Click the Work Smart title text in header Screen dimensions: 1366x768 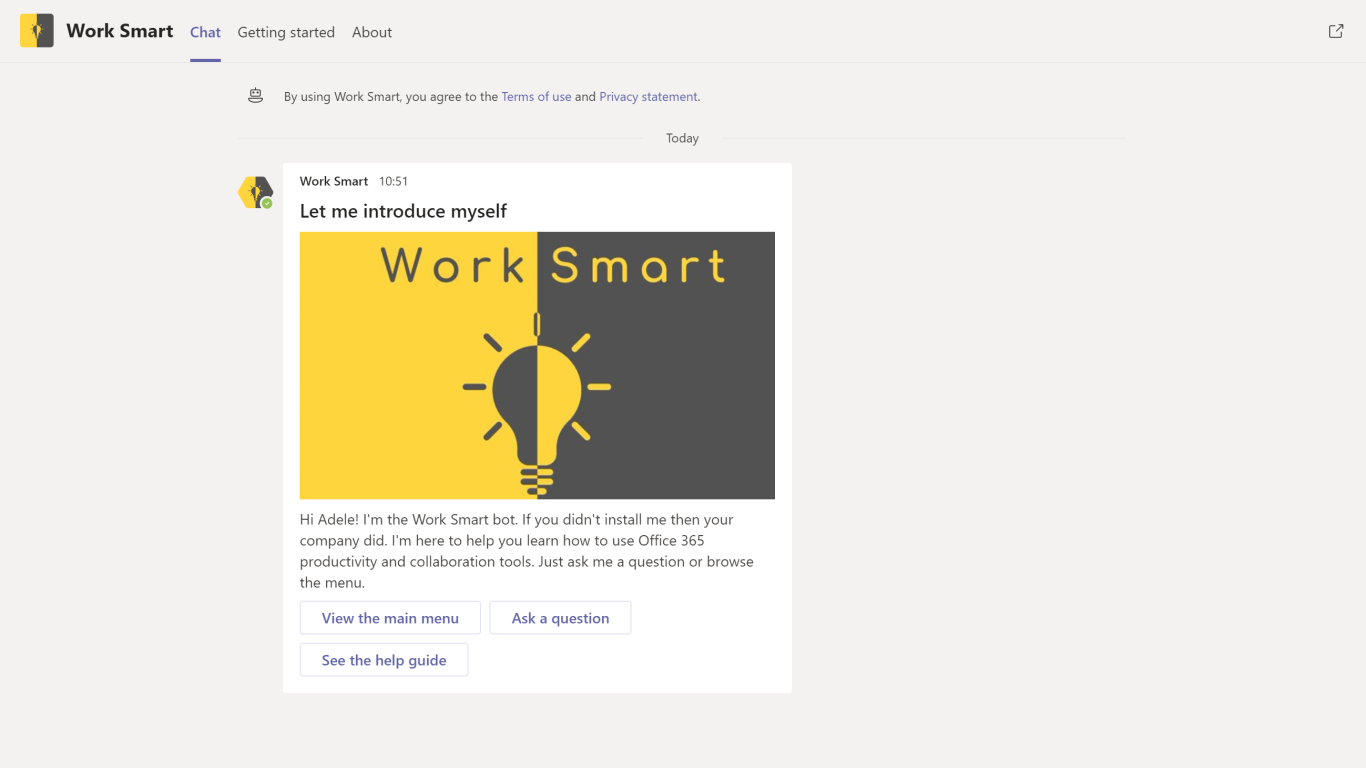(x=120, y=31)
